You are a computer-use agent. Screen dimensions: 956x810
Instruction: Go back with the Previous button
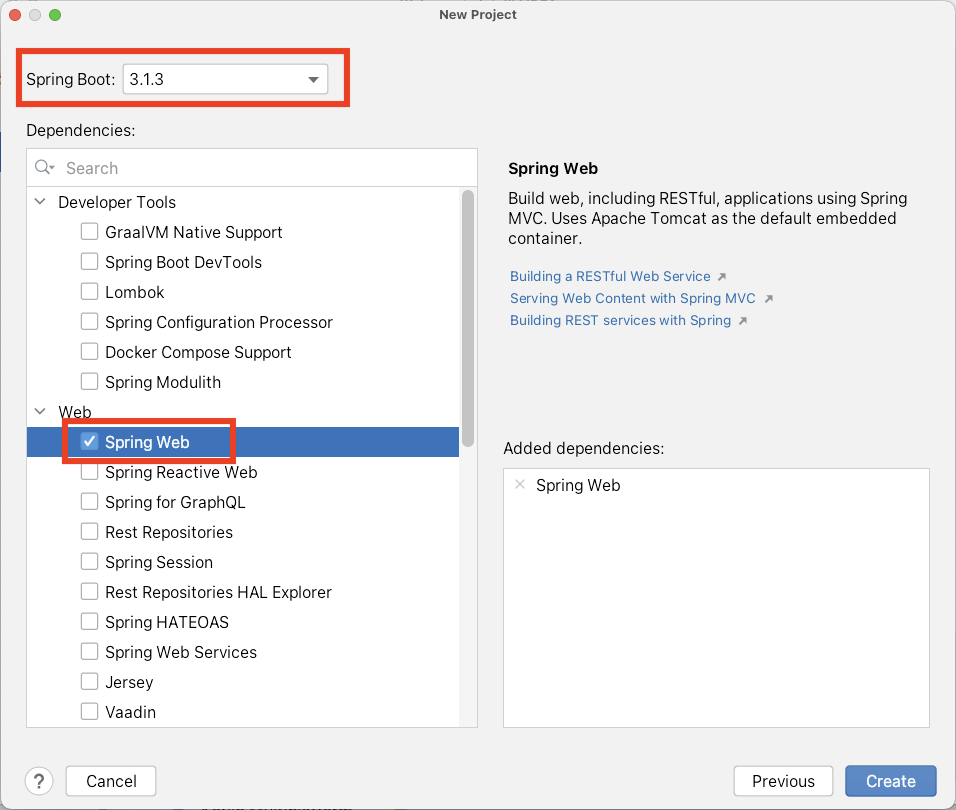(783, 781)
